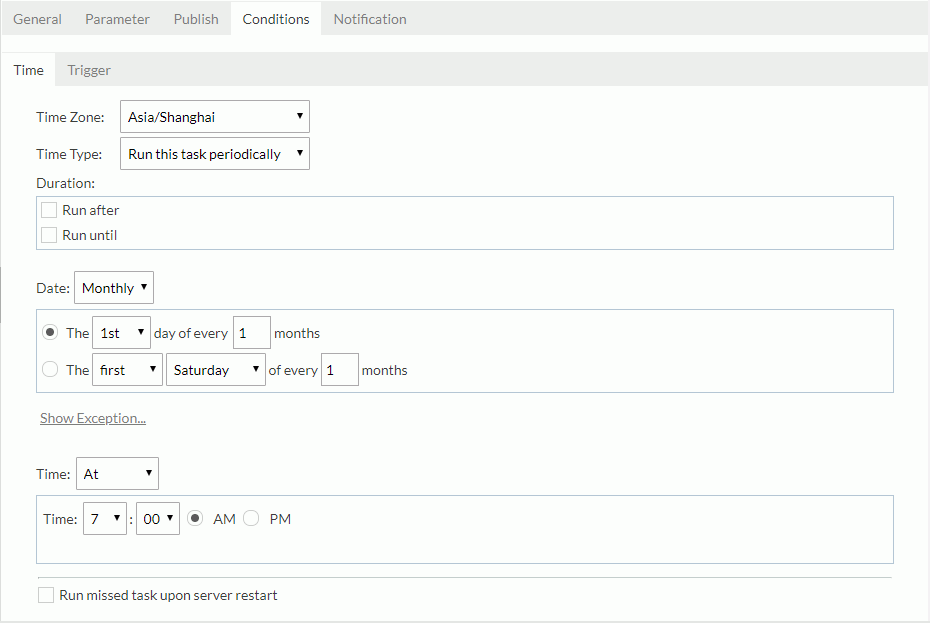Switch the time to PM

[x=251, y=518]
